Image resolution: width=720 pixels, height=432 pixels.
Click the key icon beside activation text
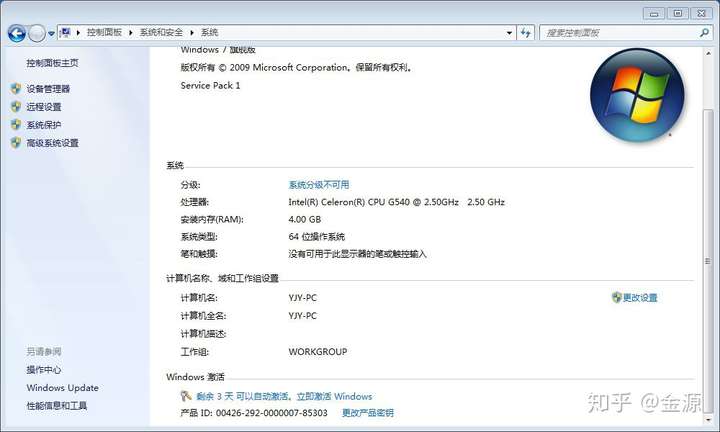point(186,396)
